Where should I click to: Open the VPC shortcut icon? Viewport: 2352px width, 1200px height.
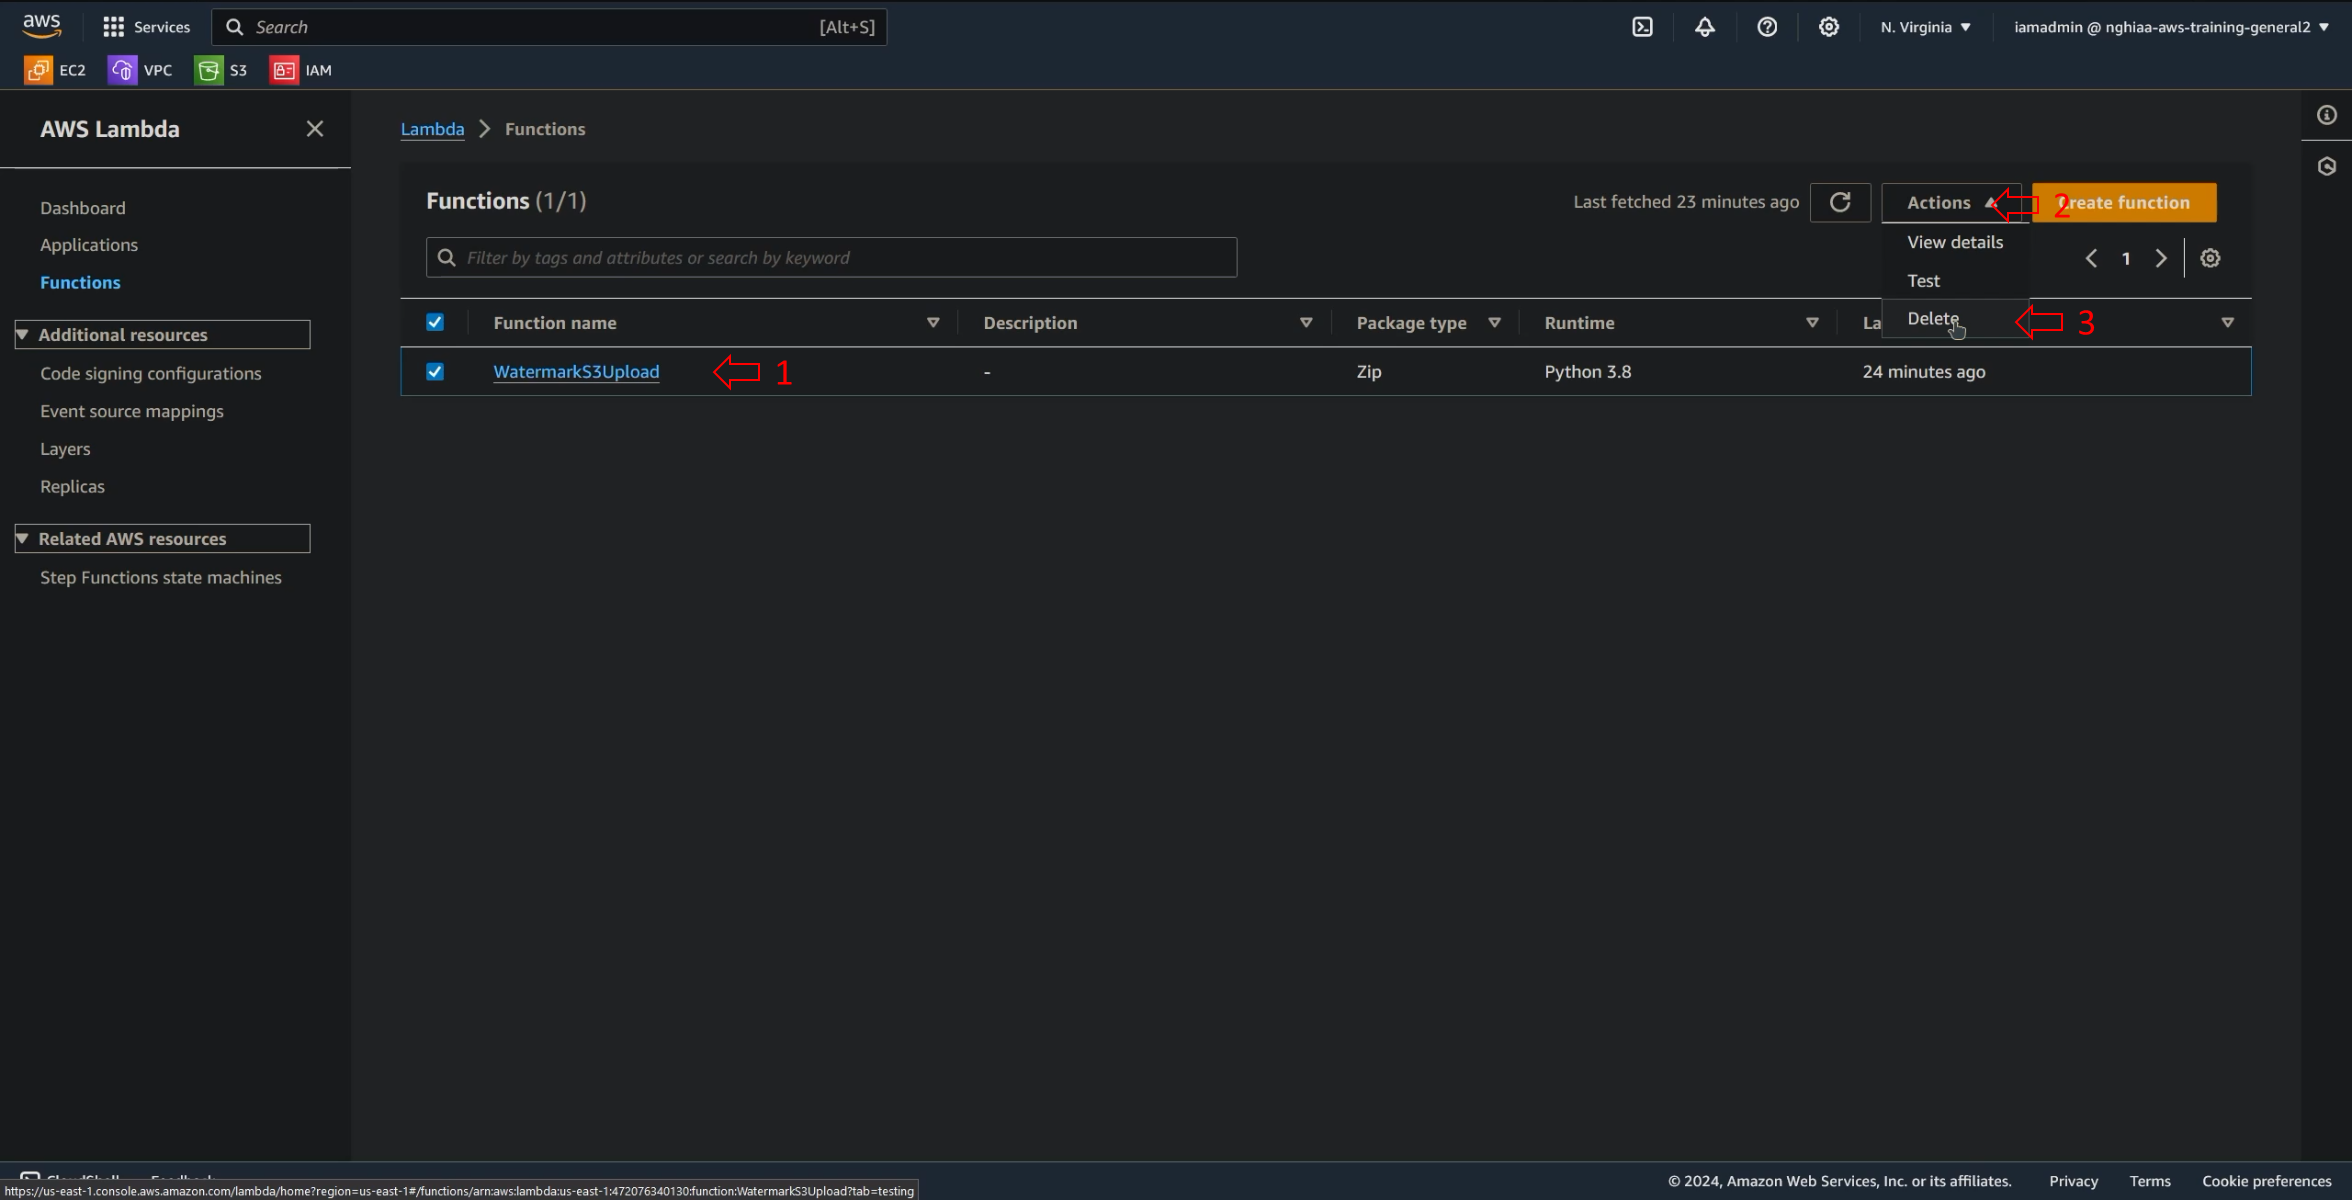tap(122, 70)
